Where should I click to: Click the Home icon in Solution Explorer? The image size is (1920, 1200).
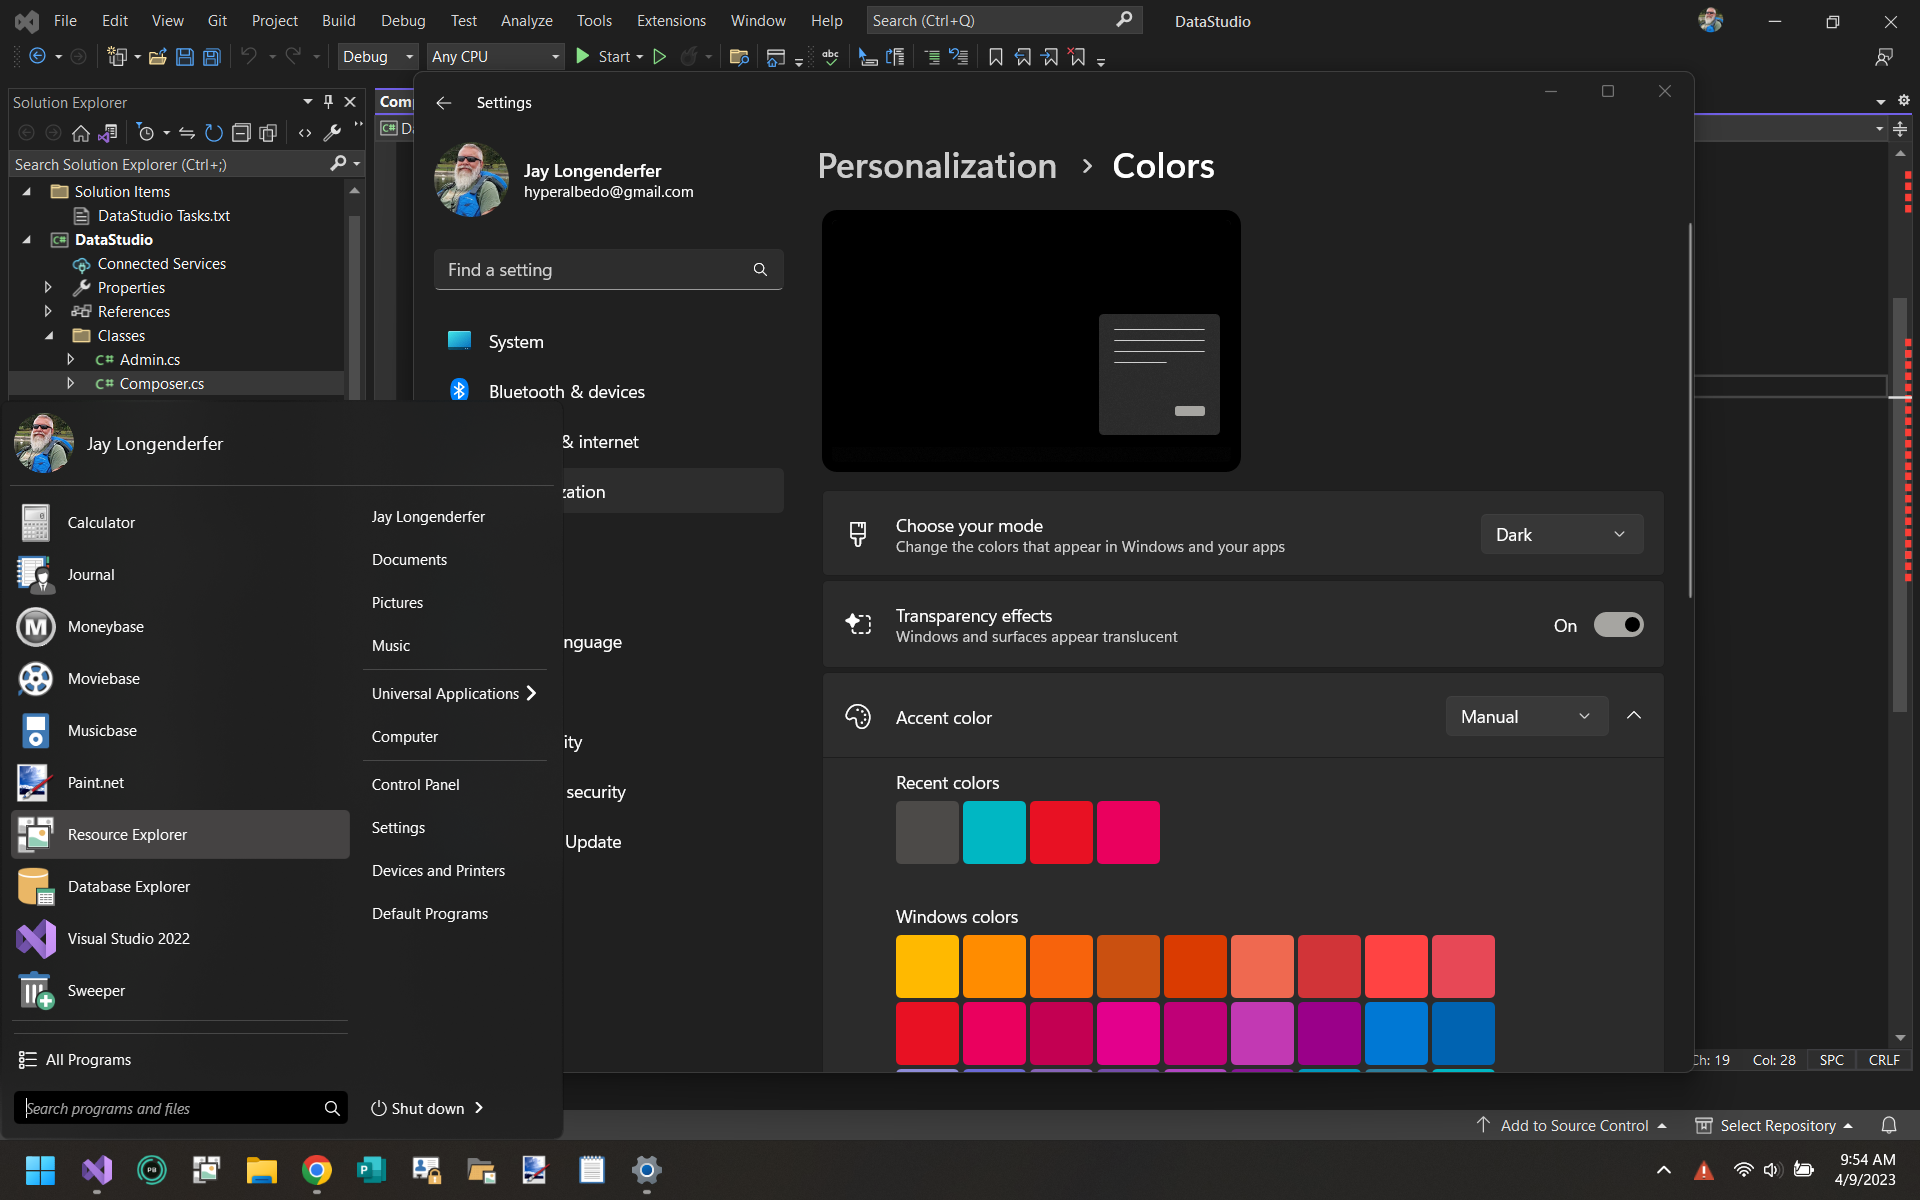point(81,133)
